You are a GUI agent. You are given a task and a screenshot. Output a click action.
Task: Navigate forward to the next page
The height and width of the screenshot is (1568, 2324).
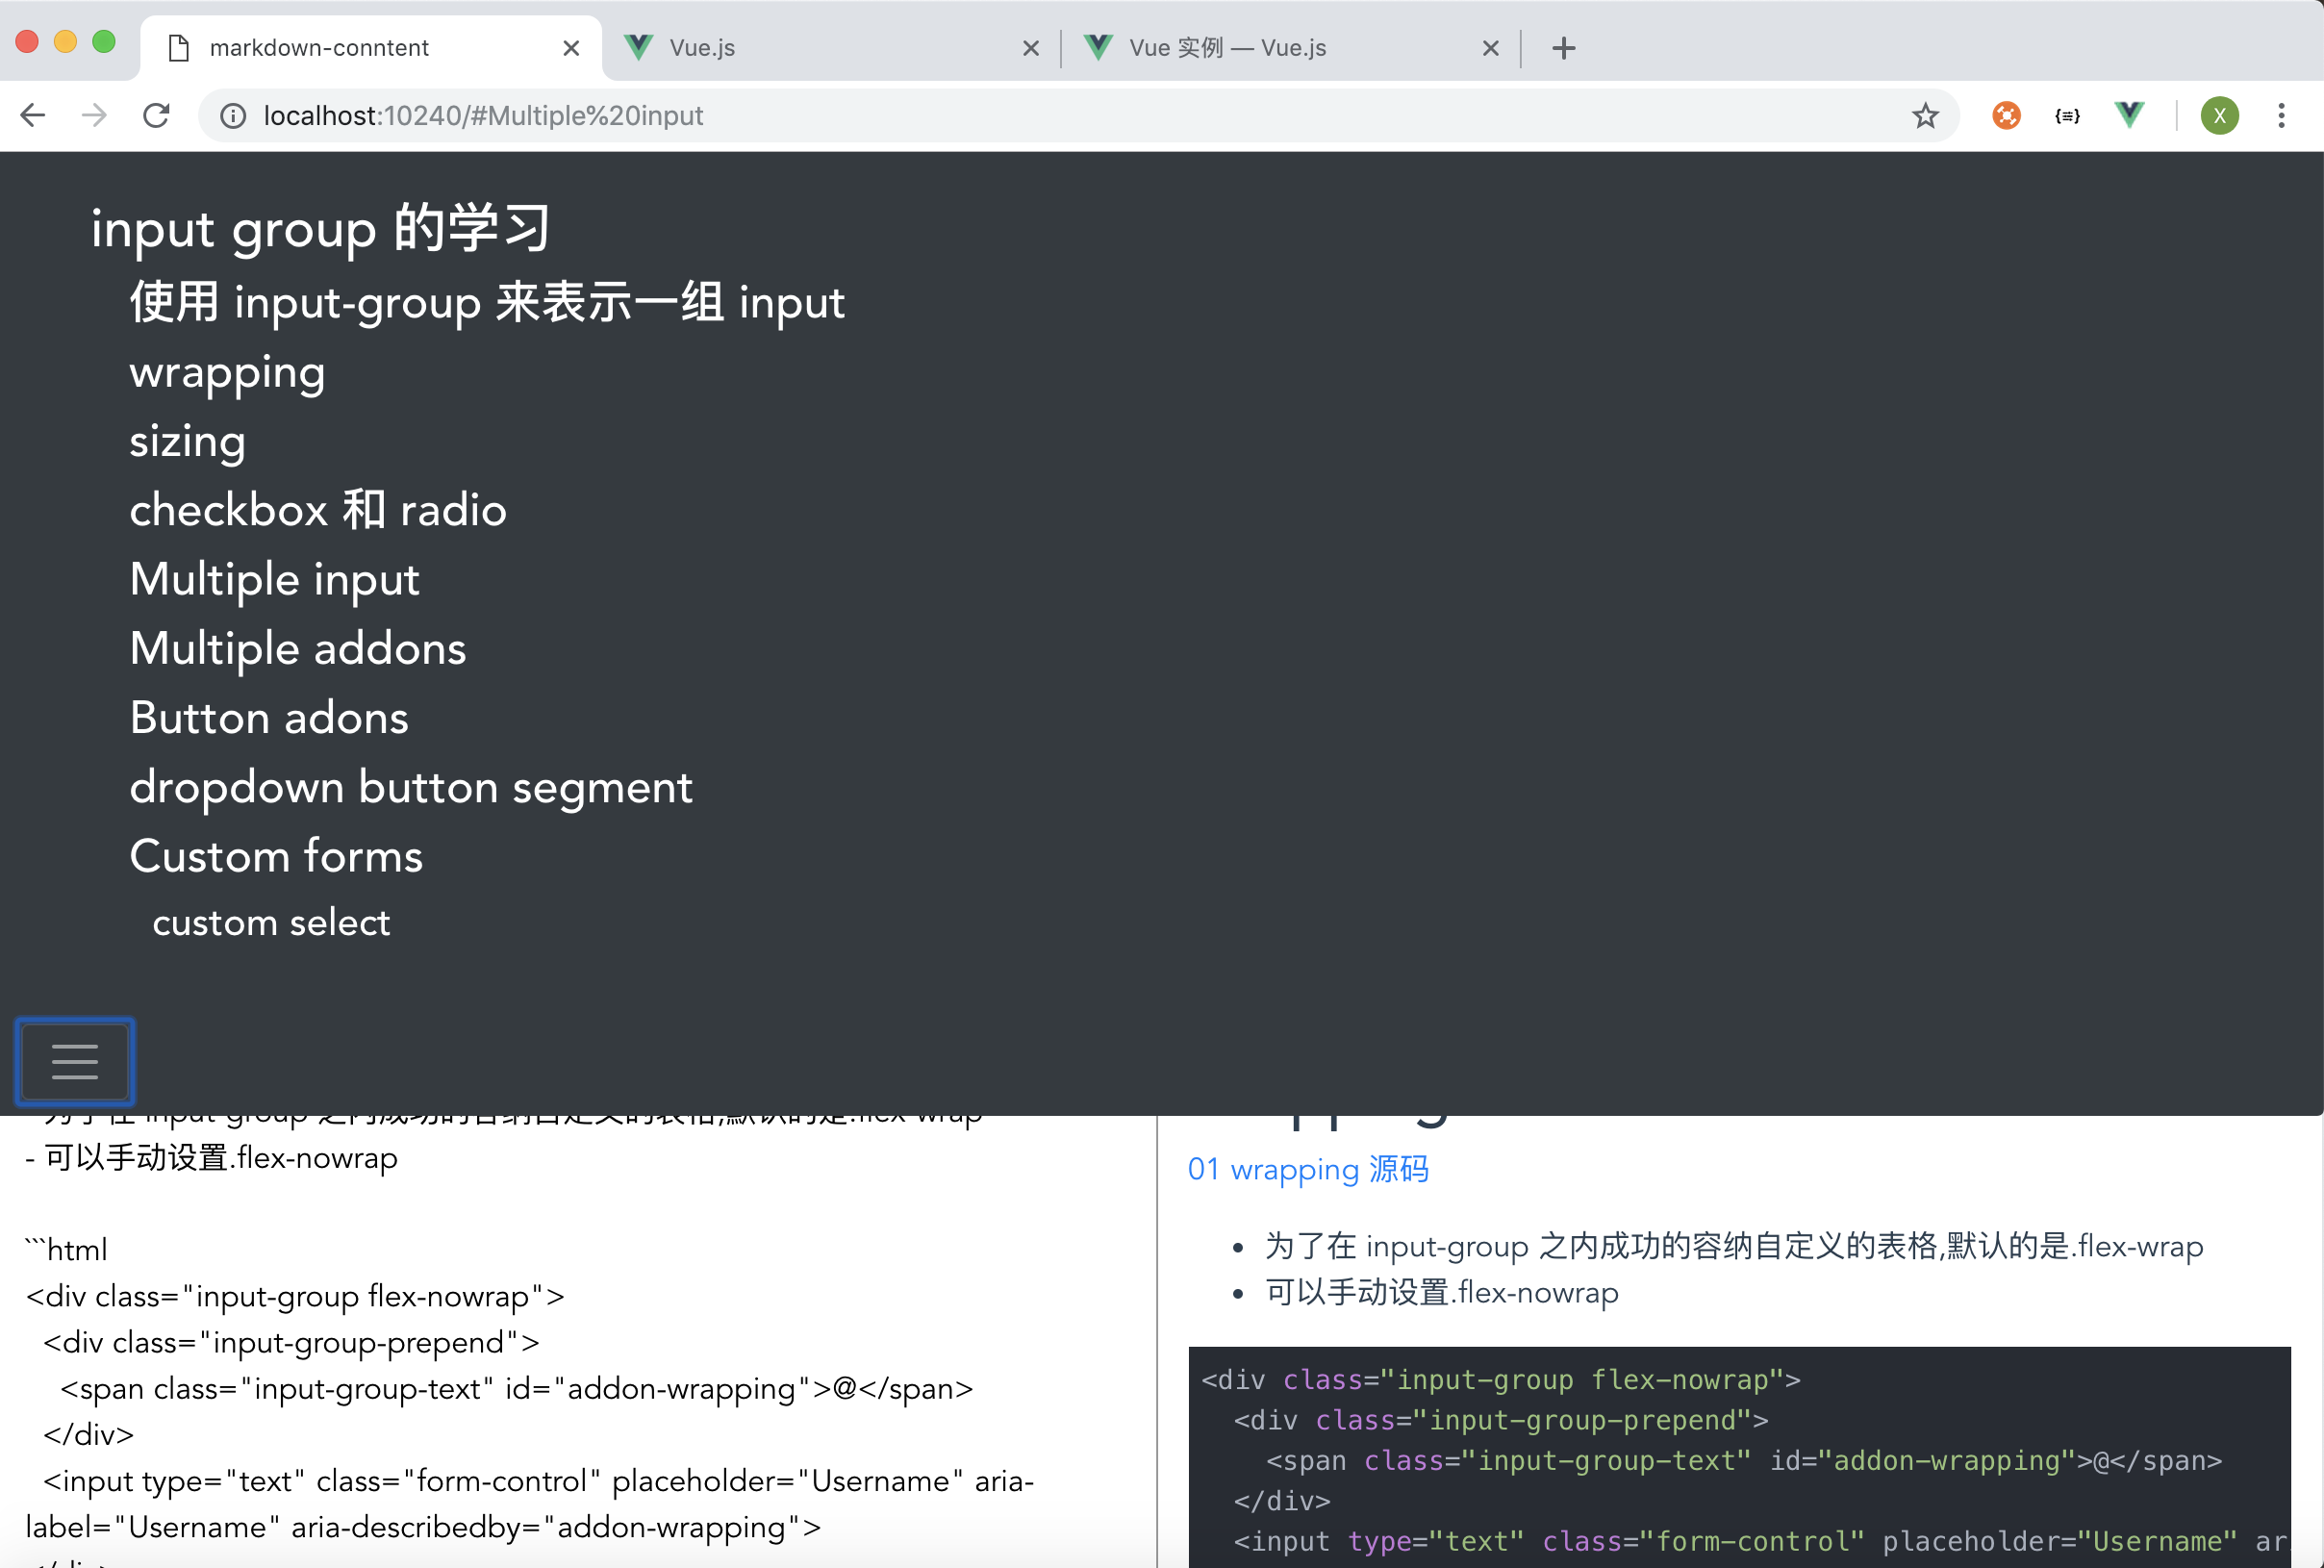click(x=93, y=115)
